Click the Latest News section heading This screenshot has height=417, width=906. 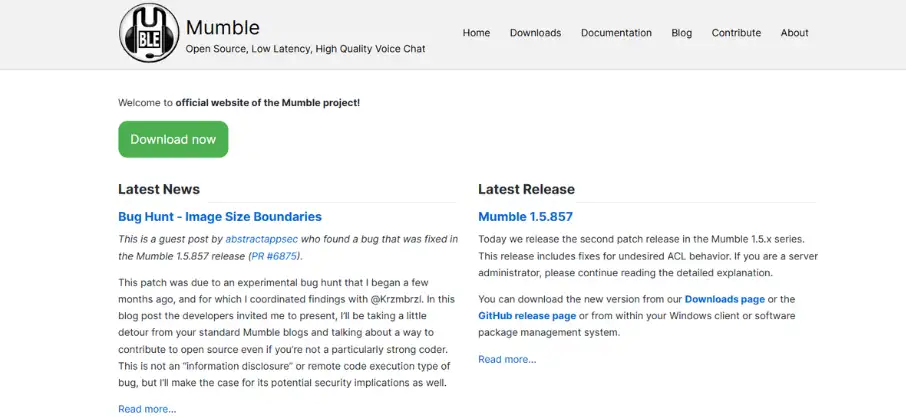pos(159,189)
